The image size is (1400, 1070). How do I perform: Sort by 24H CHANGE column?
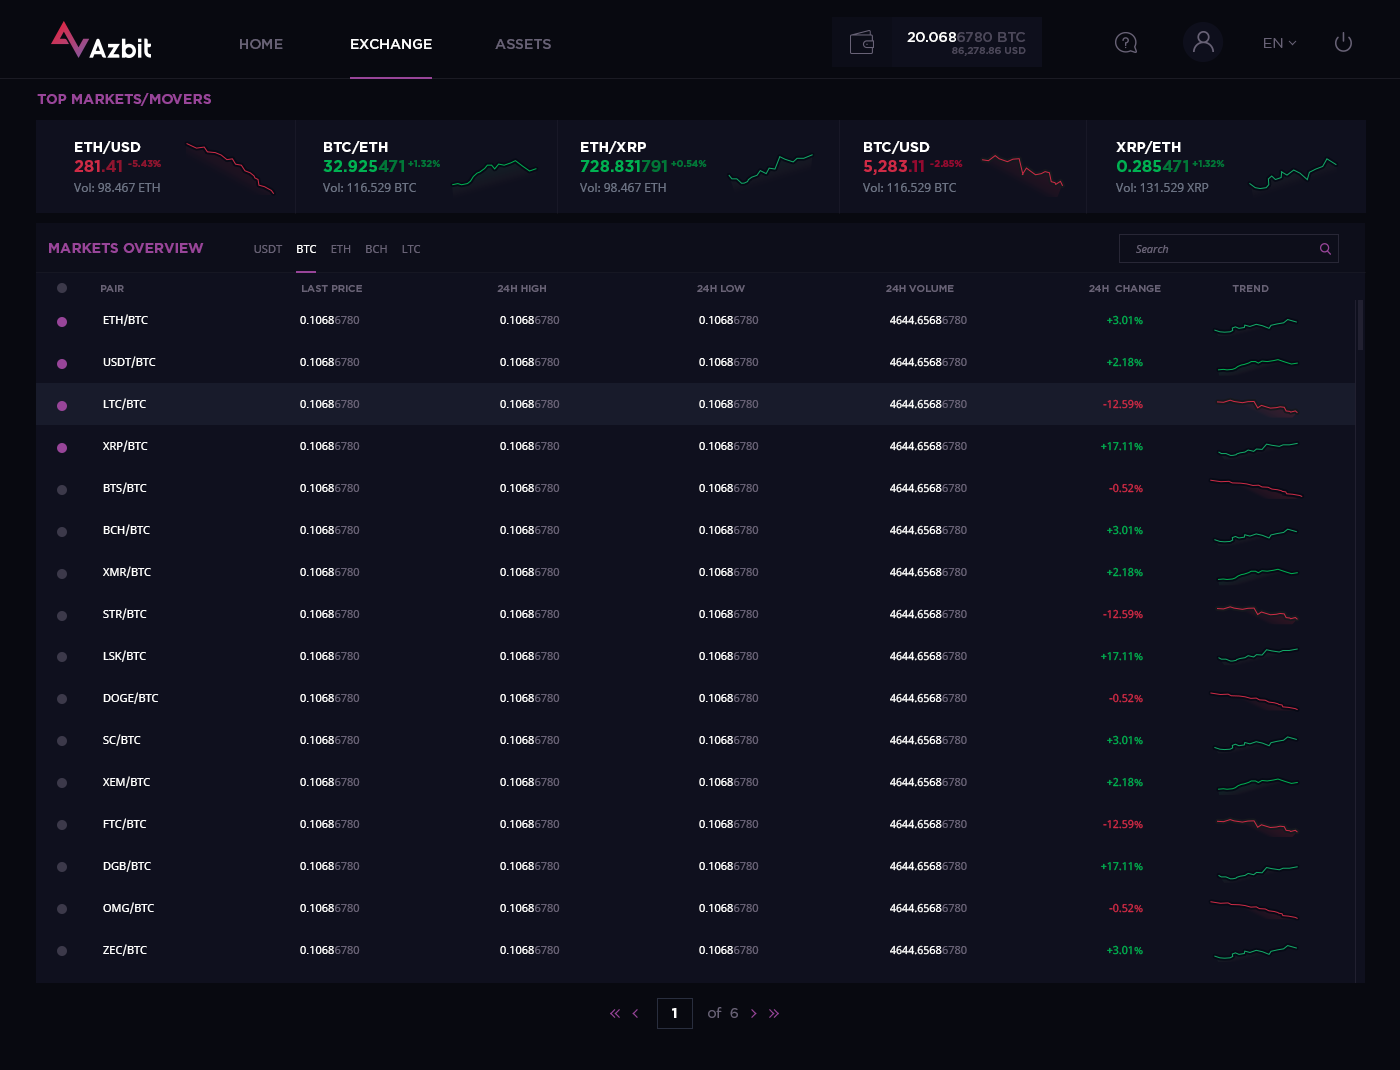click(1125, 288)
